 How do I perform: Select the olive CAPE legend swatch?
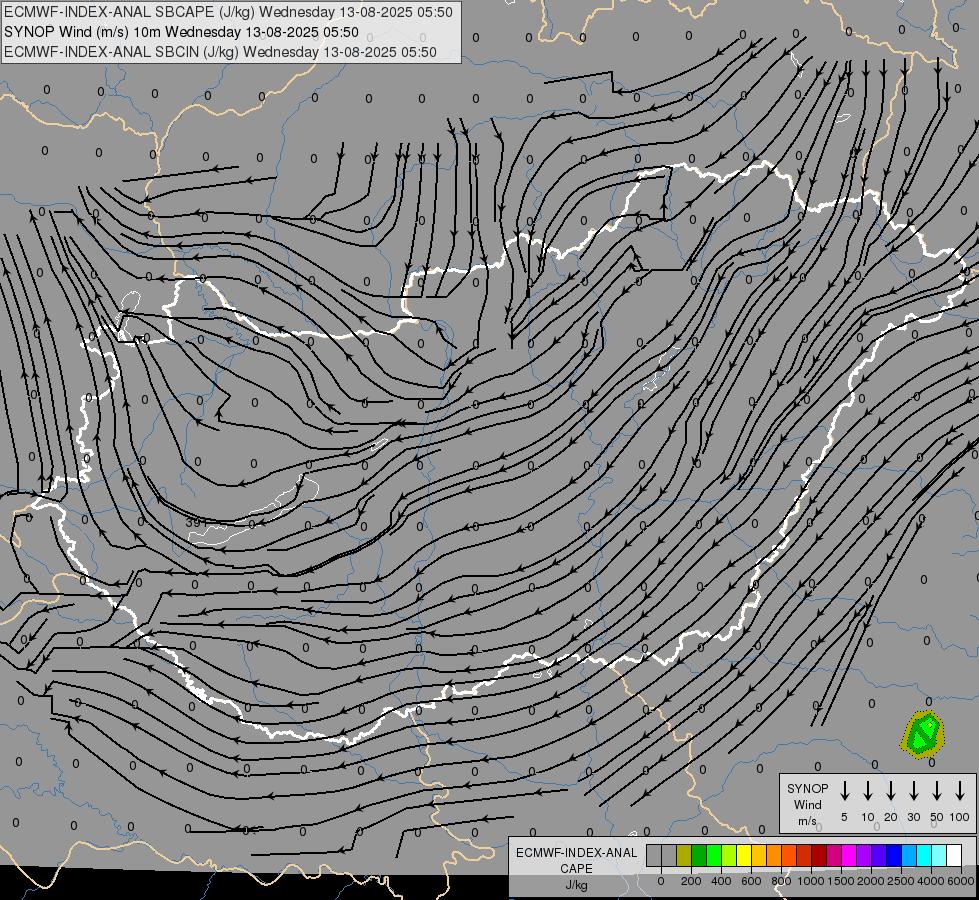click(x=684, y=855)
